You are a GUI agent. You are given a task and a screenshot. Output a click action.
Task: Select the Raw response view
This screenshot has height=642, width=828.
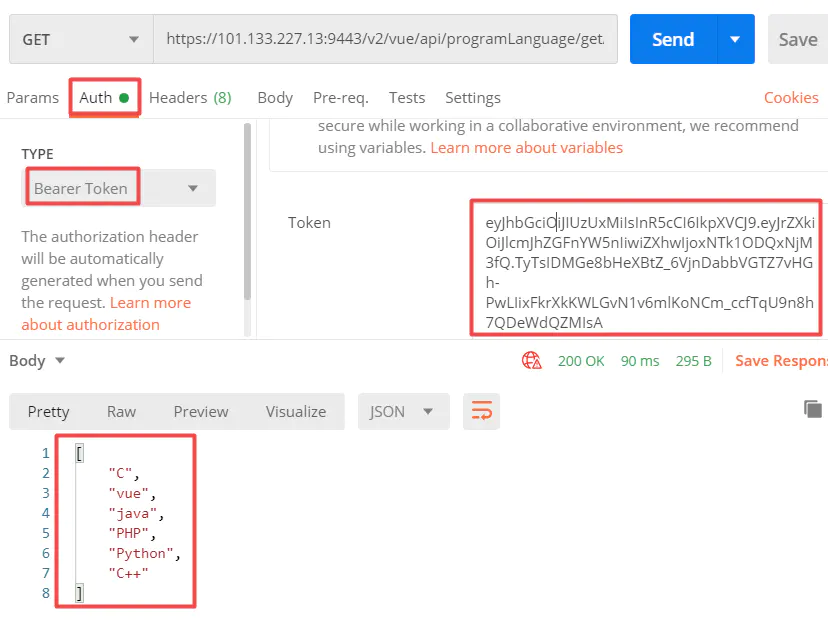[121, 411]
